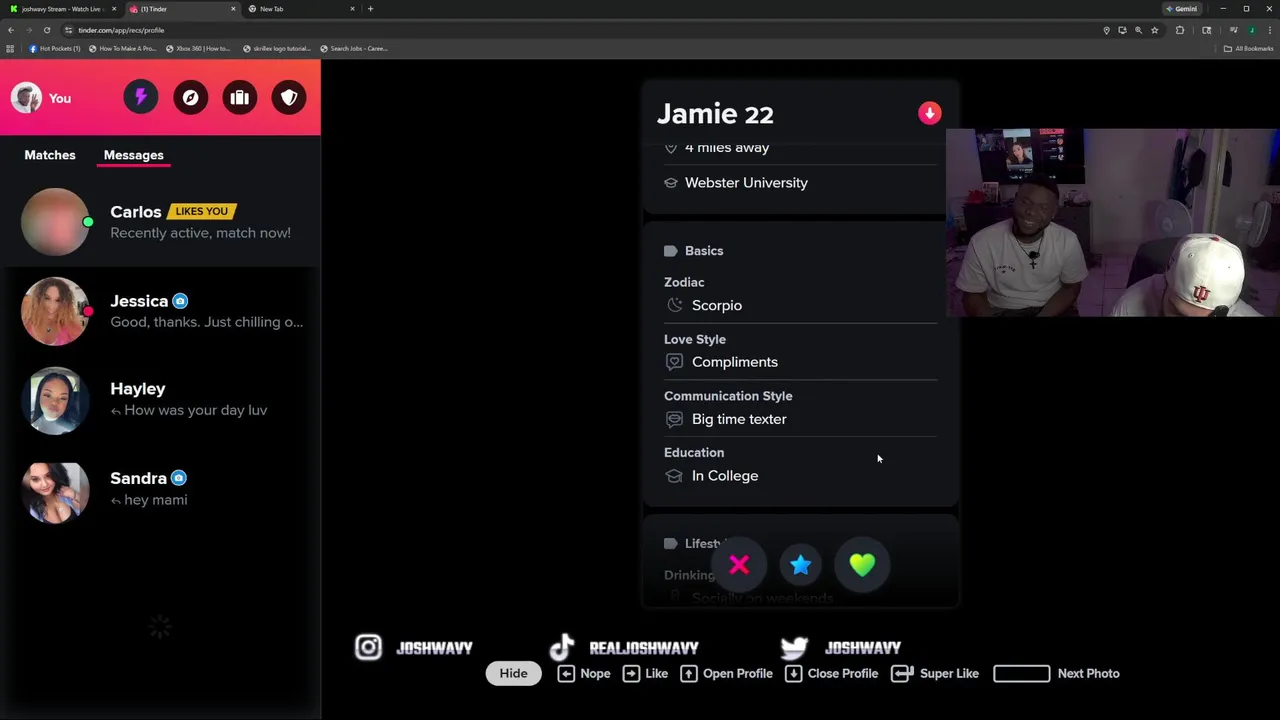Click the Compliments love style value

pos(735,362)
